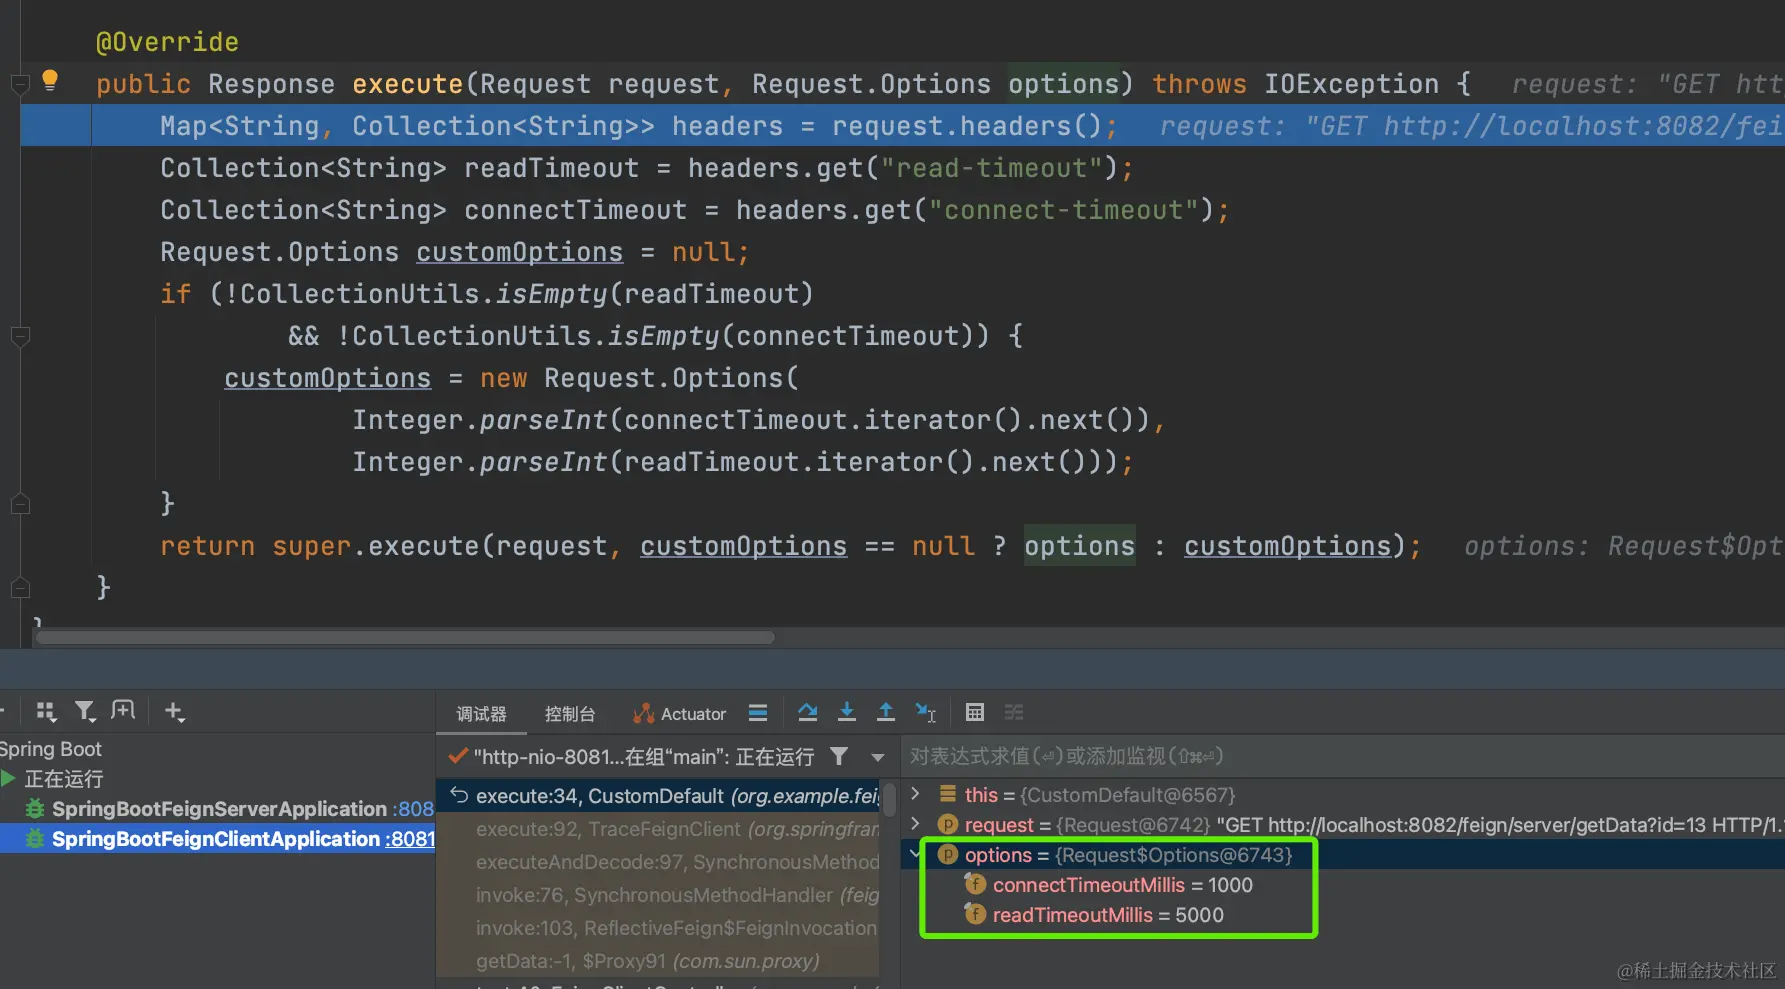
Task: Expand the 'this' variable node
Action: click(915, 794)
